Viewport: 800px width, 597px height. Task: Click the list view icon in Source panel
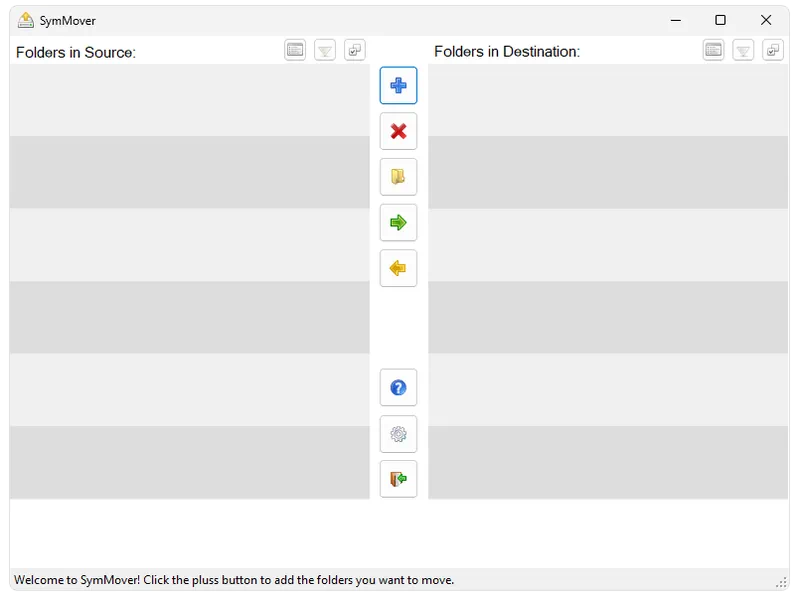point(295,50)
